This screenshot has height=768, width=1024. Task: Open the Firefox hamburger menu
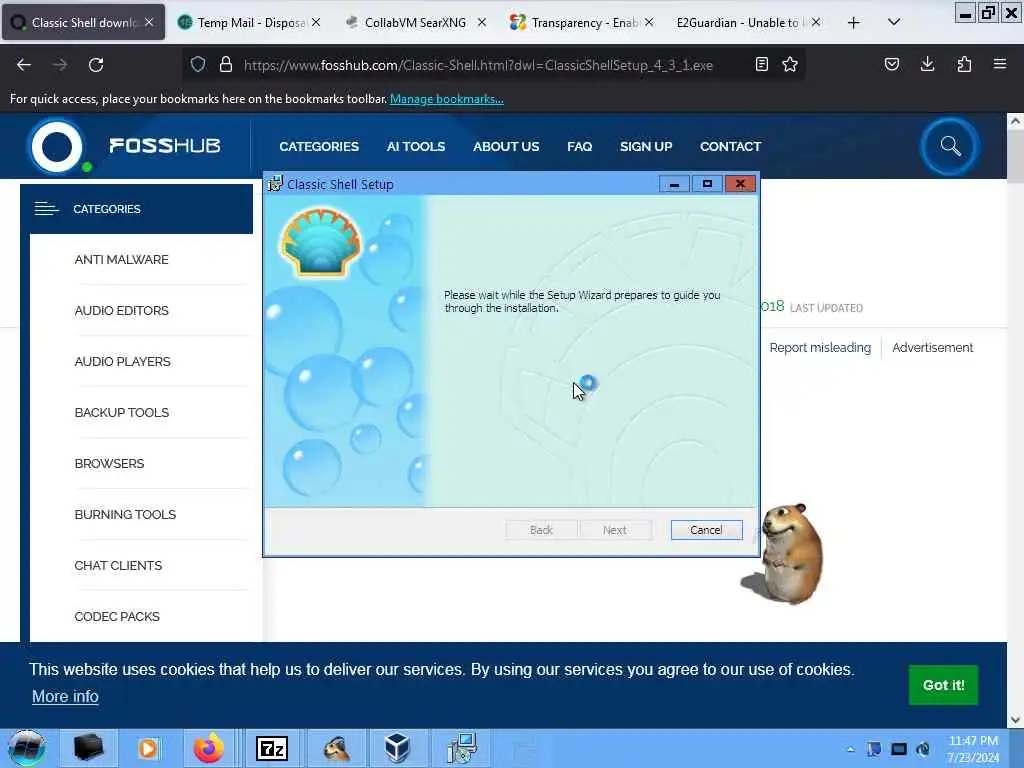pos(1000,64)
